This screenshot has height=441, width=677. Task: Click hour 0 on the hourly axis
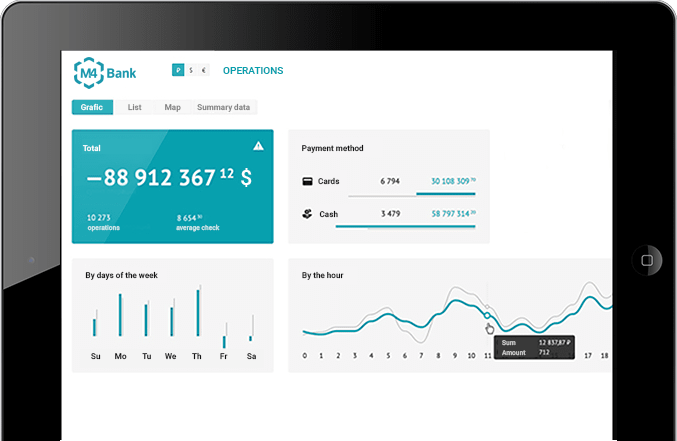click(x=305, y=355)
